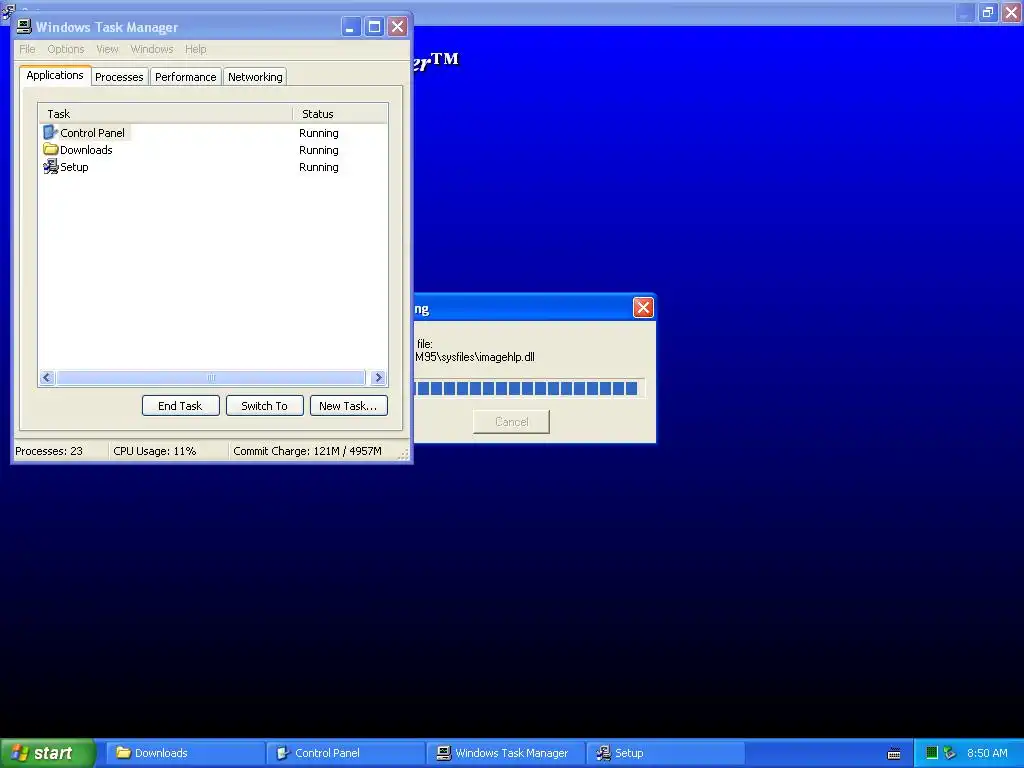Screen dimensions: 1024x768
Task: Minimize the Task Manager window
Action: coord(351,27)
